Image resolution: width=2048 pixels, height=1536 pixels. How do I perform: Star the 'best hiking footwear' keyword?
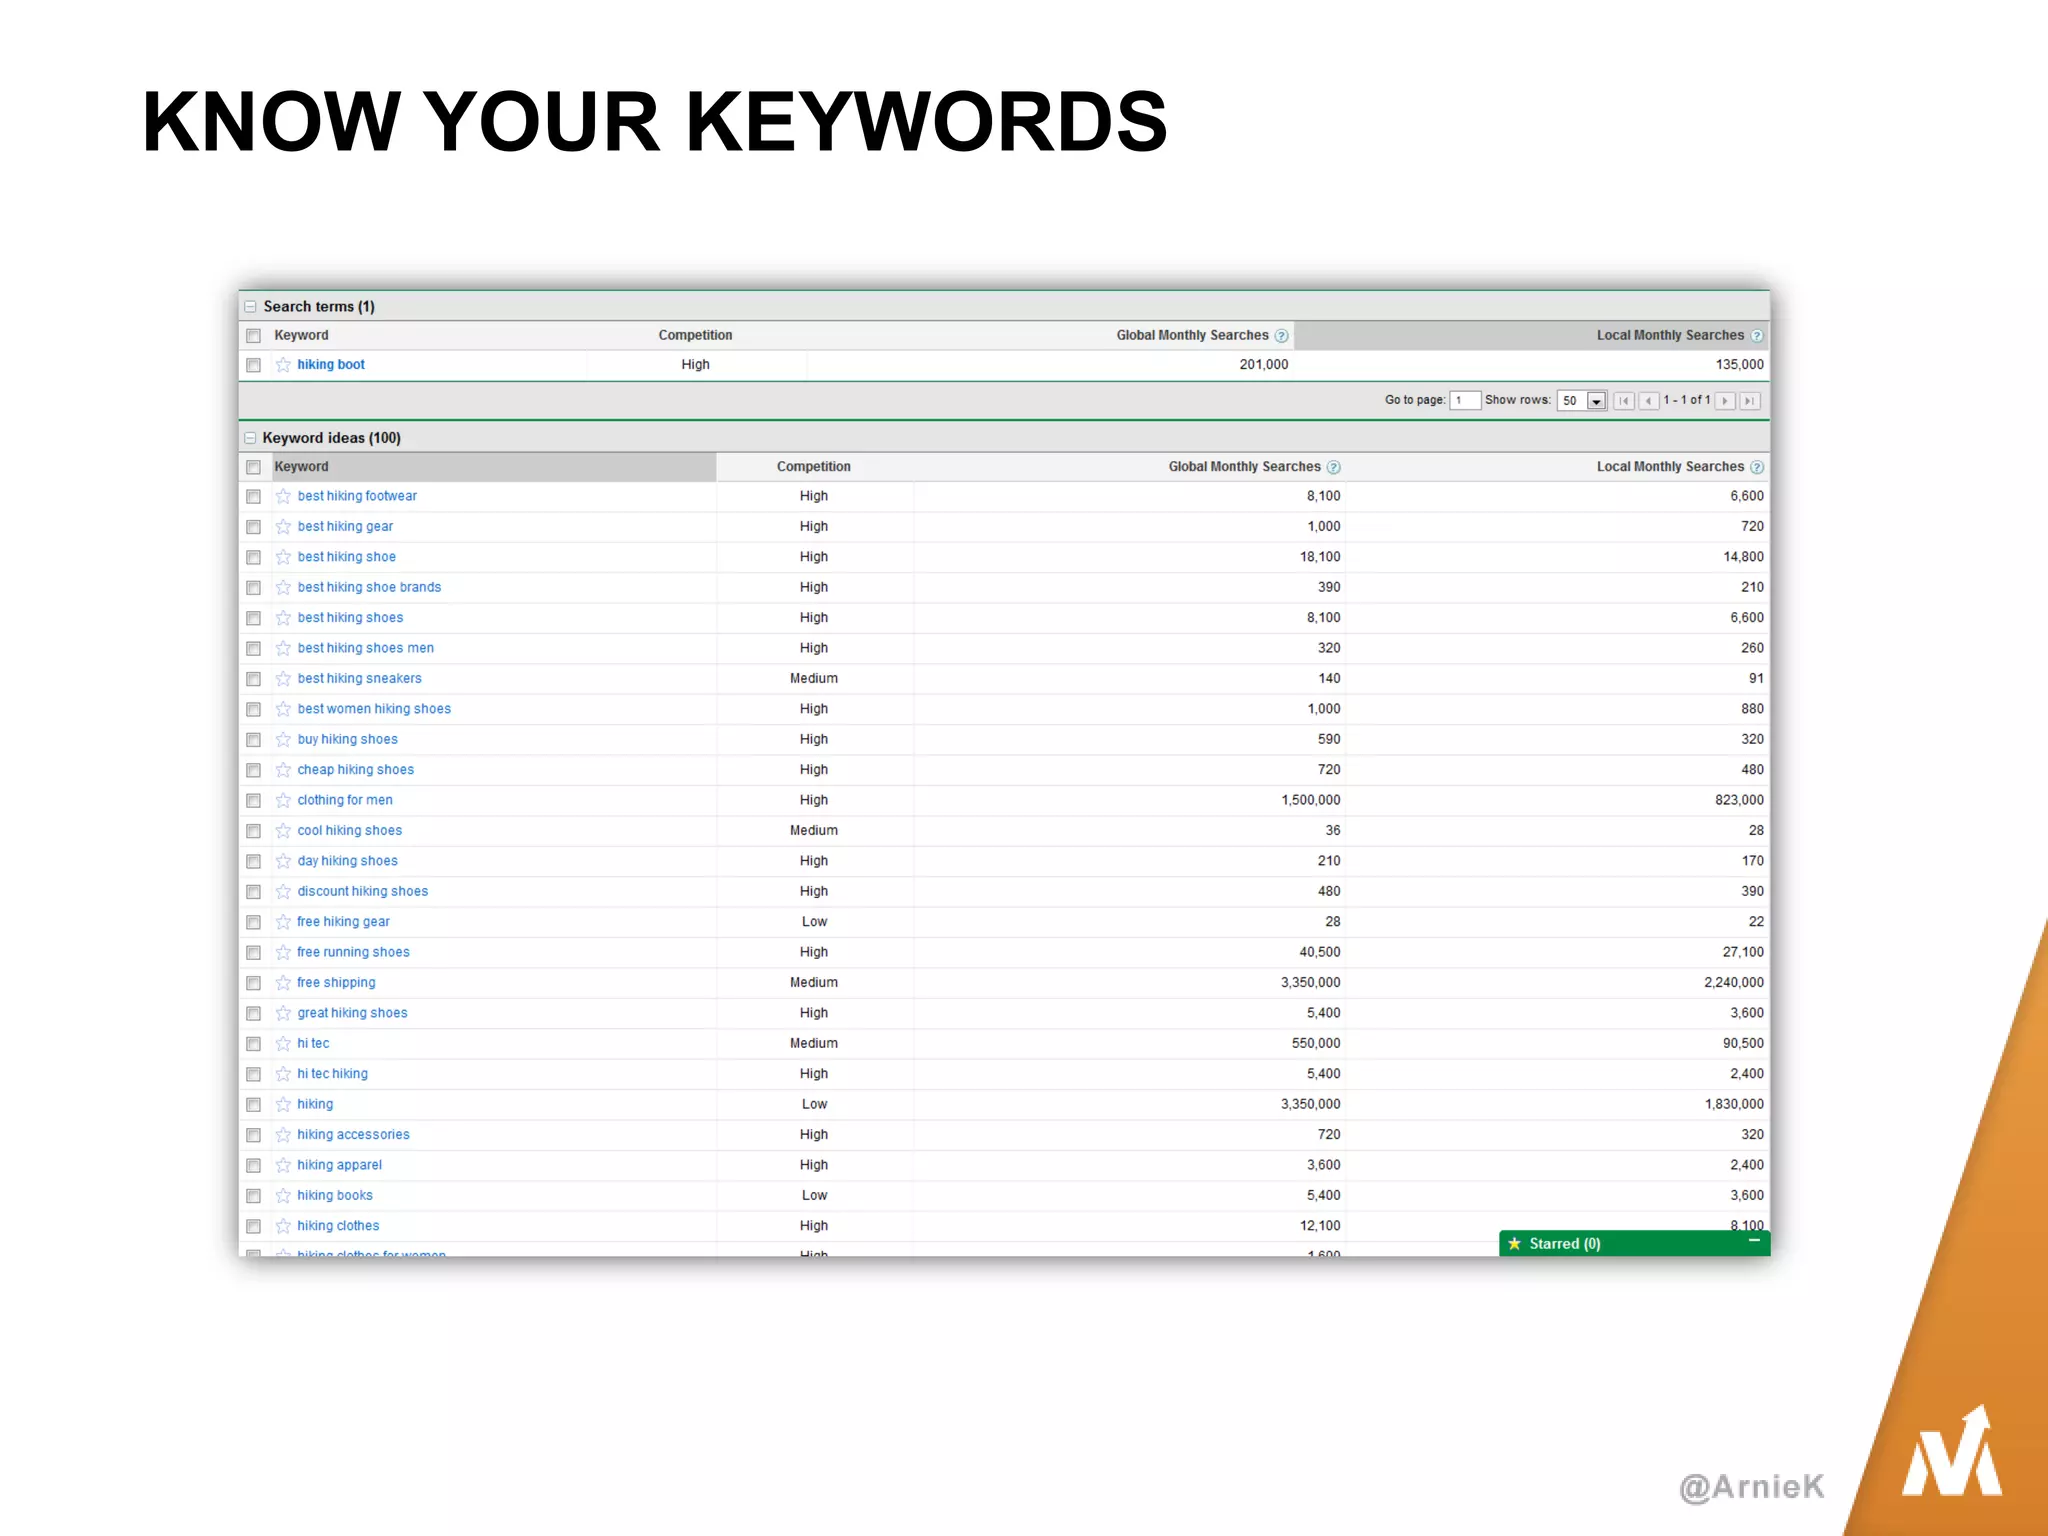[283, 496]
